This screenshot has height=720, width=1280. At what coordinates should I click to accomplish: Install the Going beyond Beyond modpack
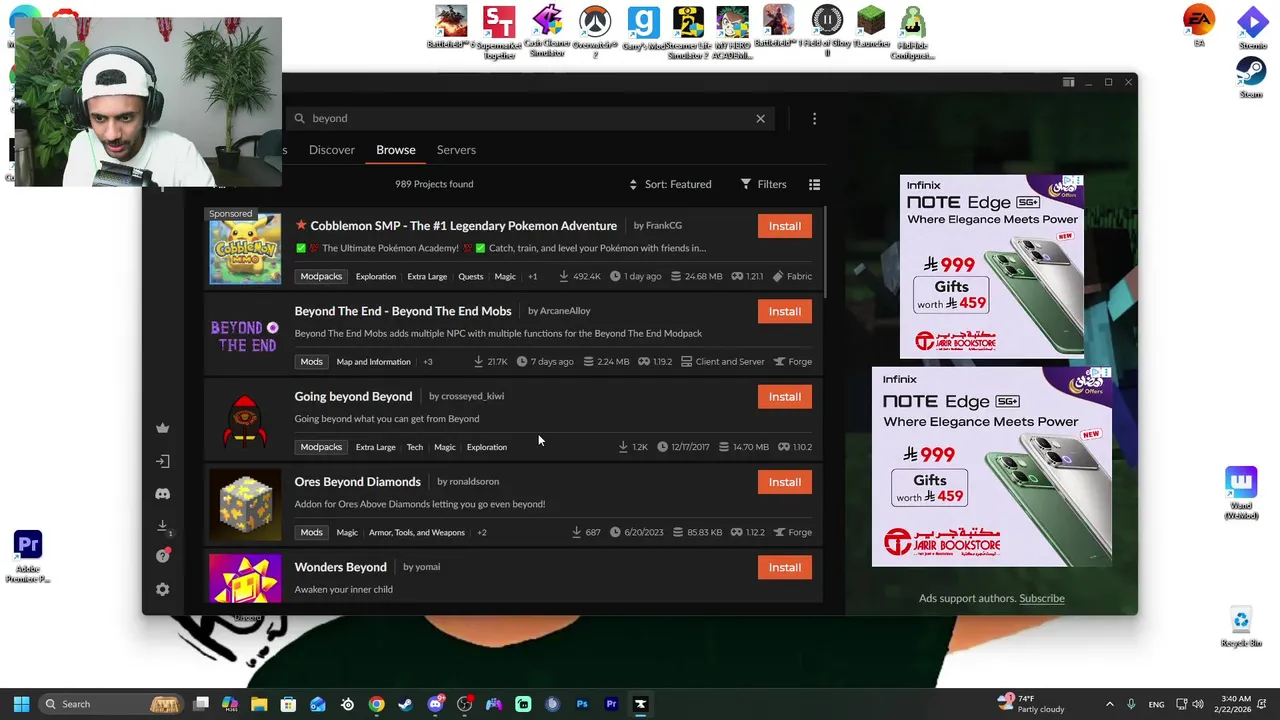point(785,397)
